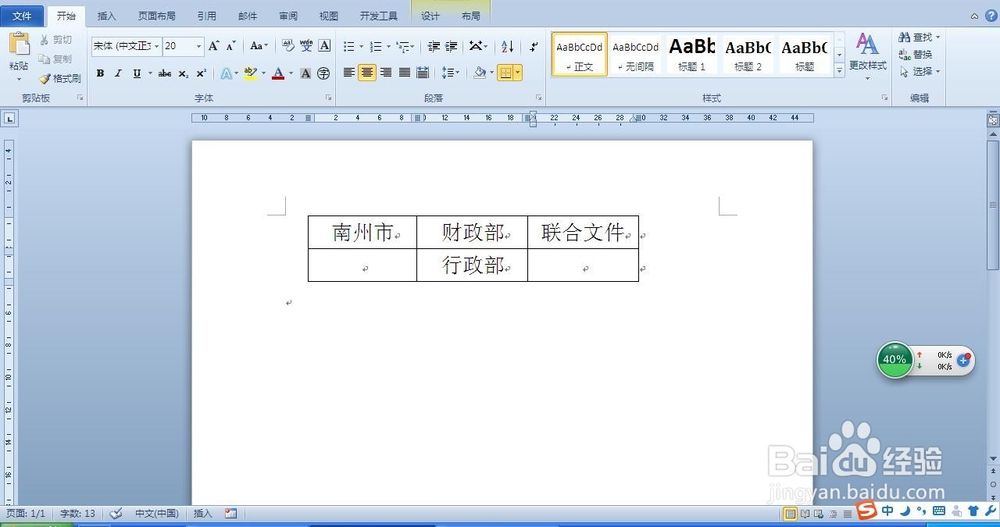Switch to the 引用 tab

pyautogui.click(x=207, y=16)
